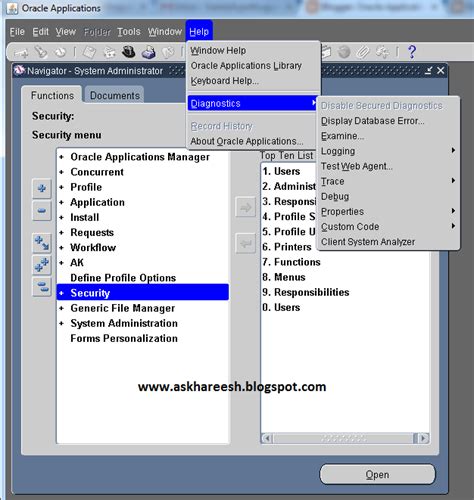Open the Tools menu
The width and height of the screenshot is (474, 500).
[x=129, y=32]
